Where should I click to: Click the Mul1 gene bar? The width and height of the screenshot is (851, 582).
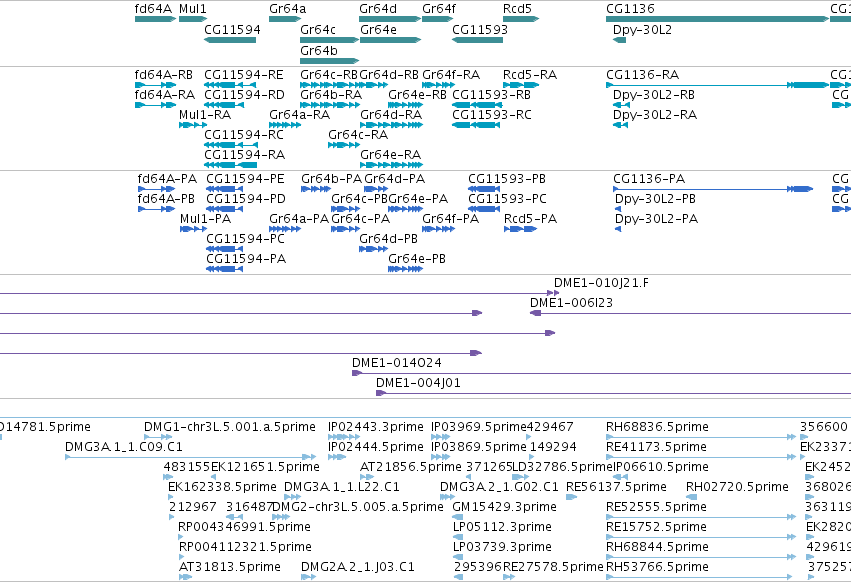pos(193,19)
